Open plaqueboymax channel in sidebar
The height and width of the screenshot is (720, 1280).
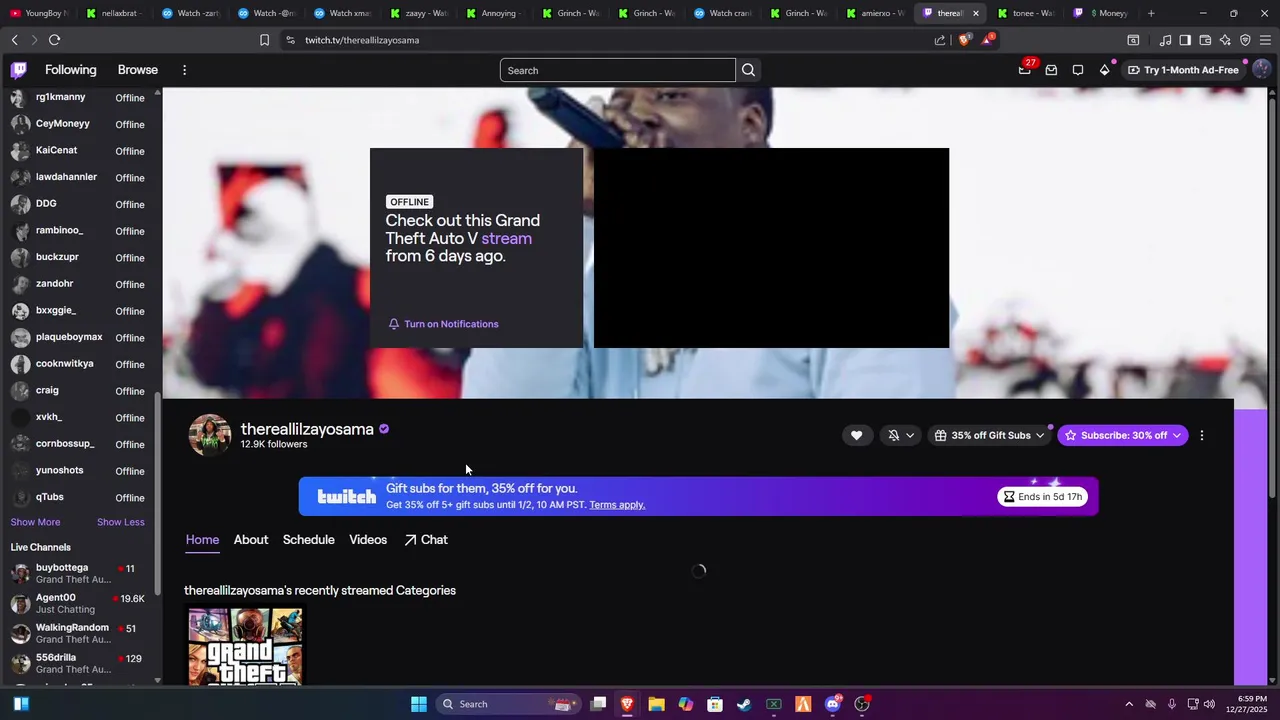coord(80,338)
